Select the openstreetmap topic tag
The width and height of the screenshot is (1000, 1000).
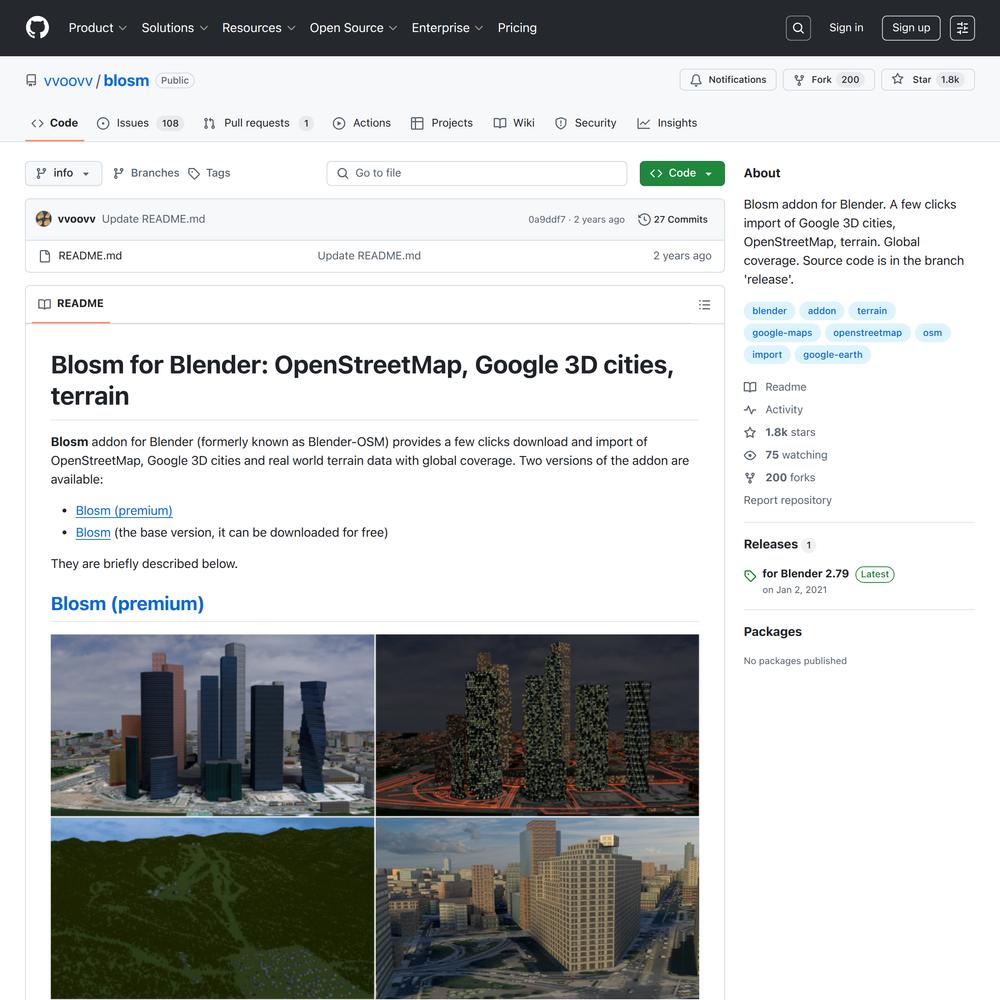point(867,333)
